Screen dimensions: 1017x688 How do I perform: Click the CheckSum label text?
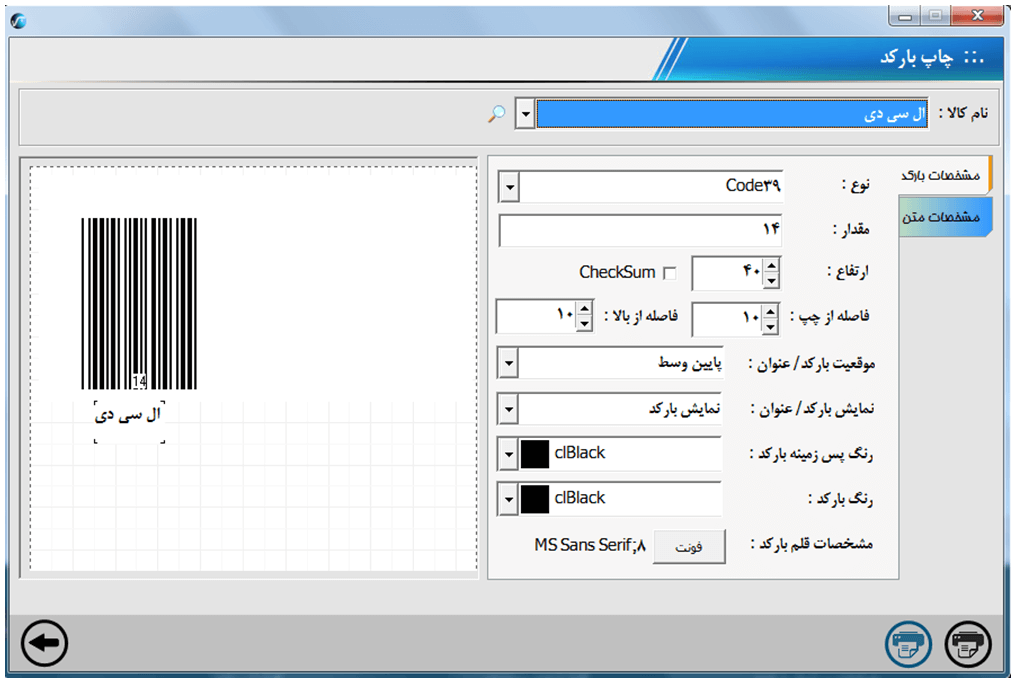pyautogui.click(x=617, y=272)
